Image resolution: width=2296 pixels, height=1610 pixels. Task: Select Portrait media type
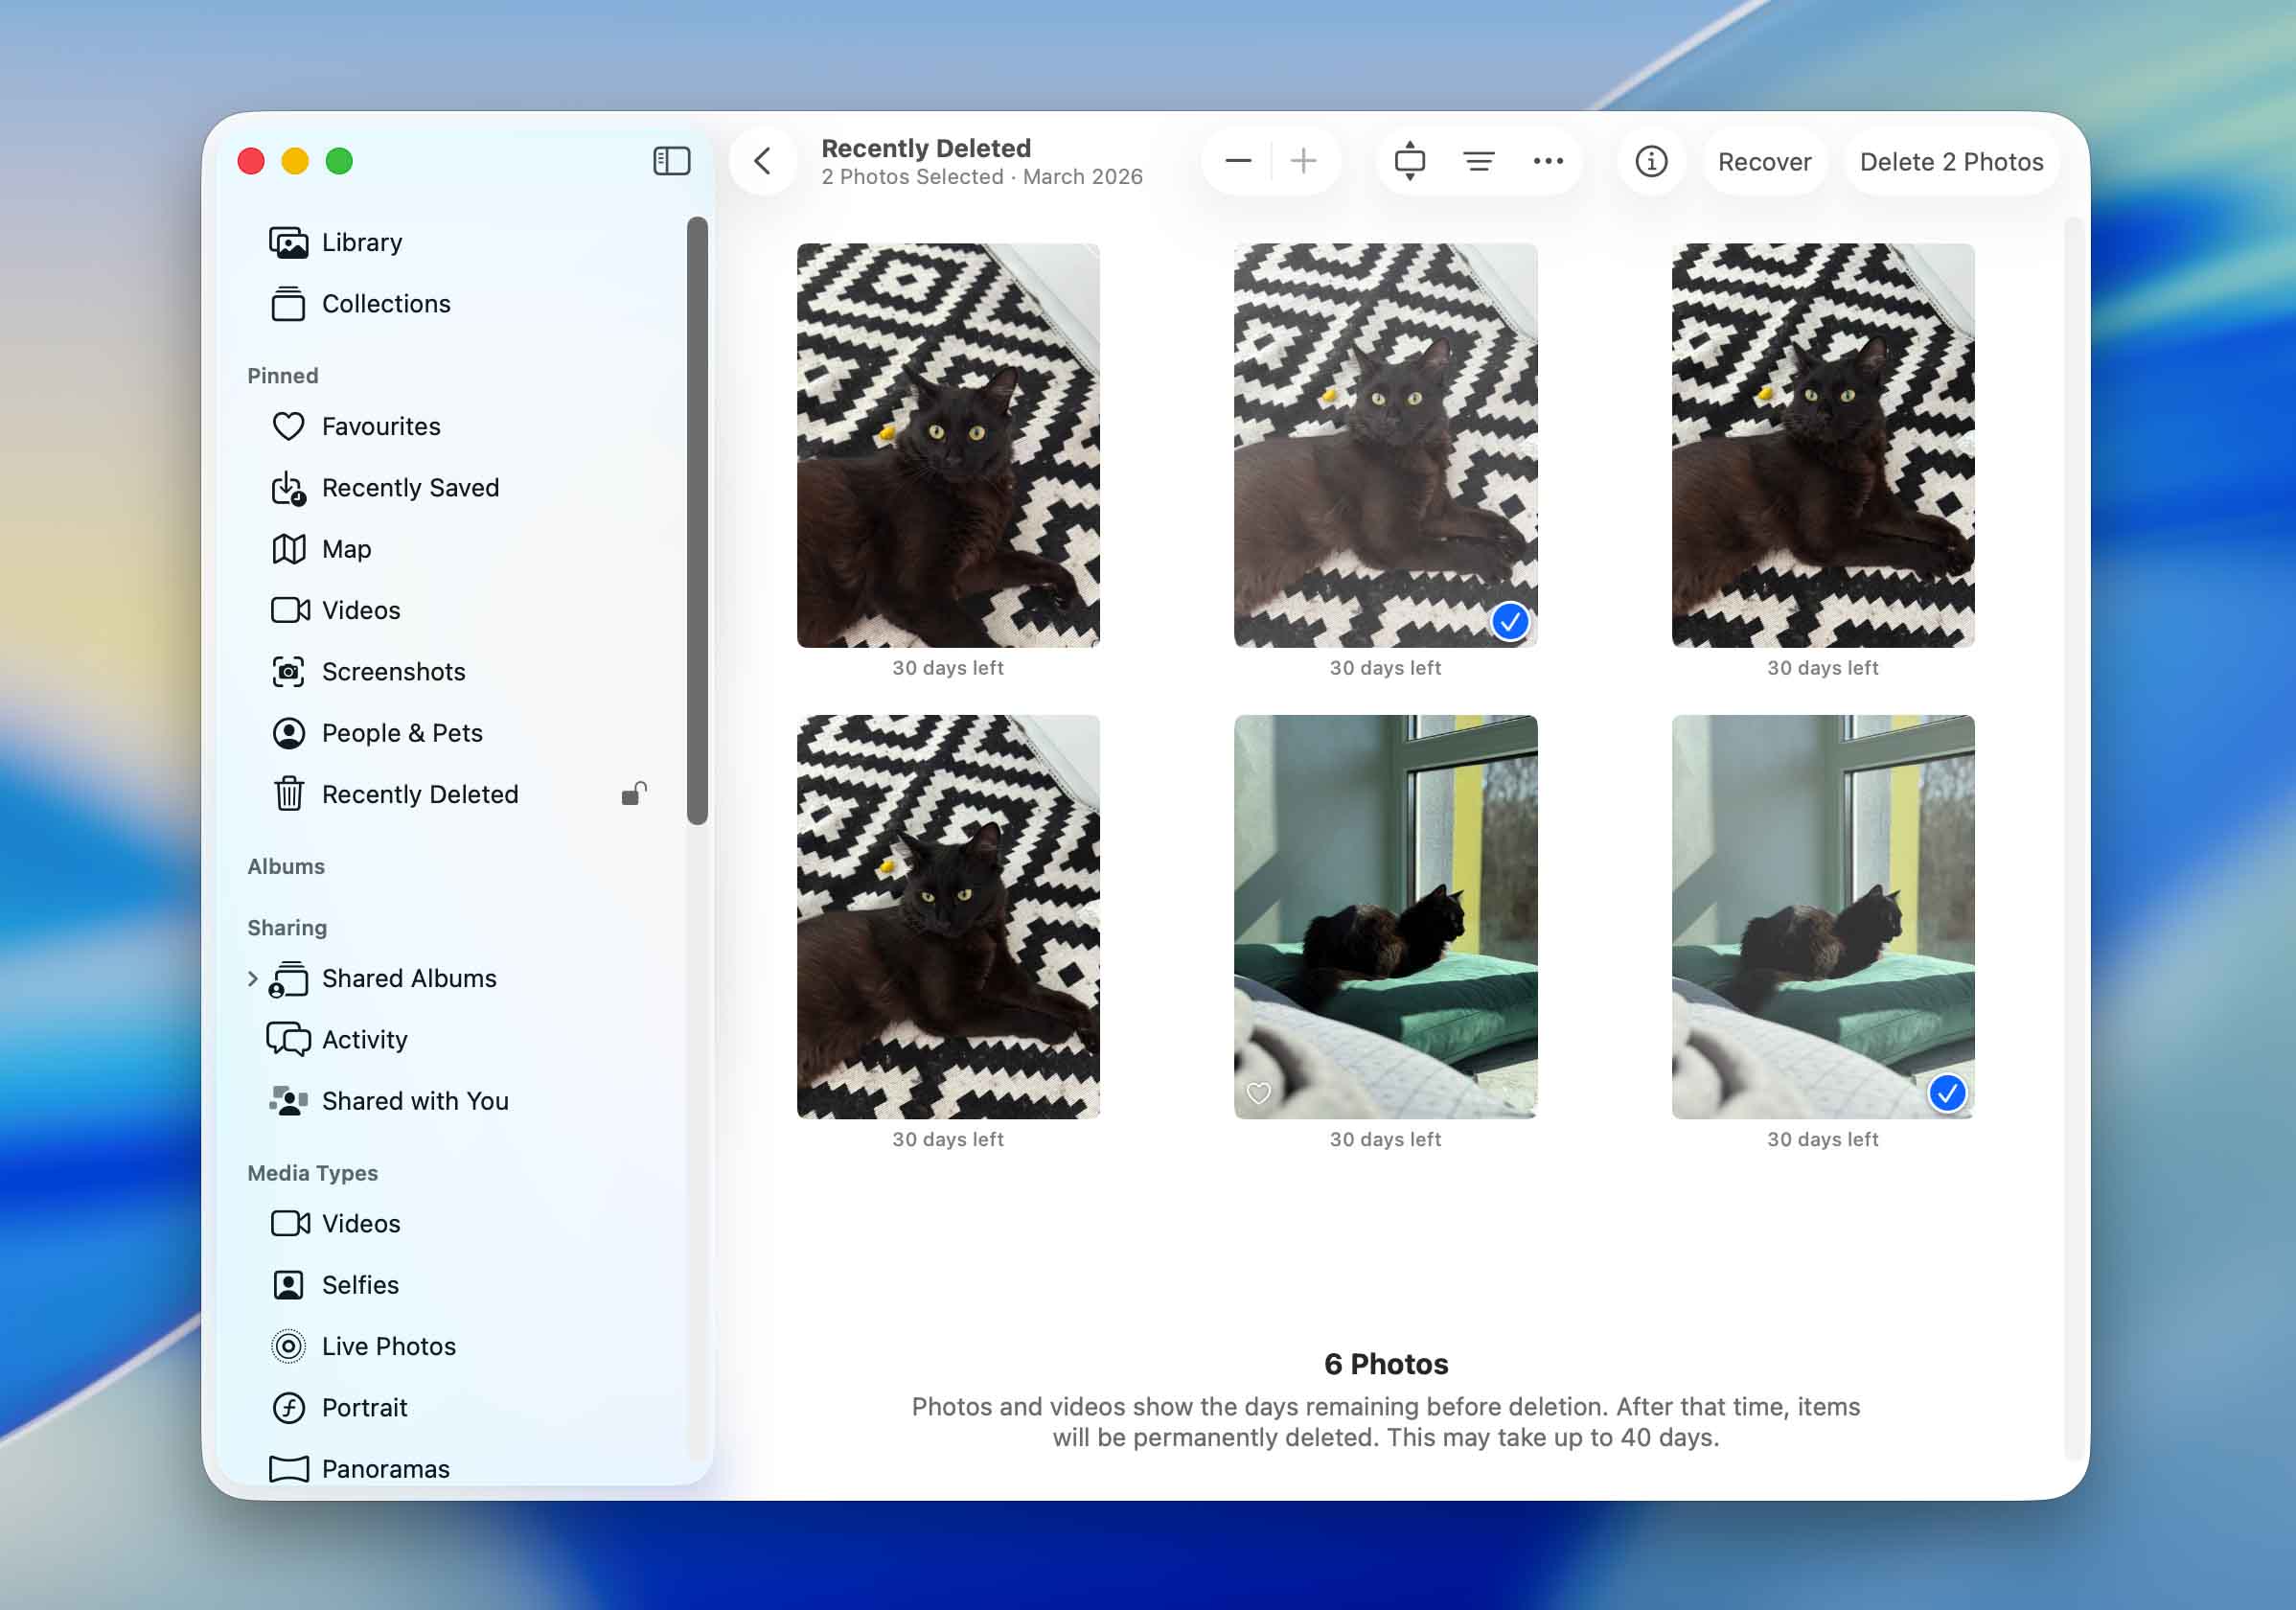point(460,1408)
